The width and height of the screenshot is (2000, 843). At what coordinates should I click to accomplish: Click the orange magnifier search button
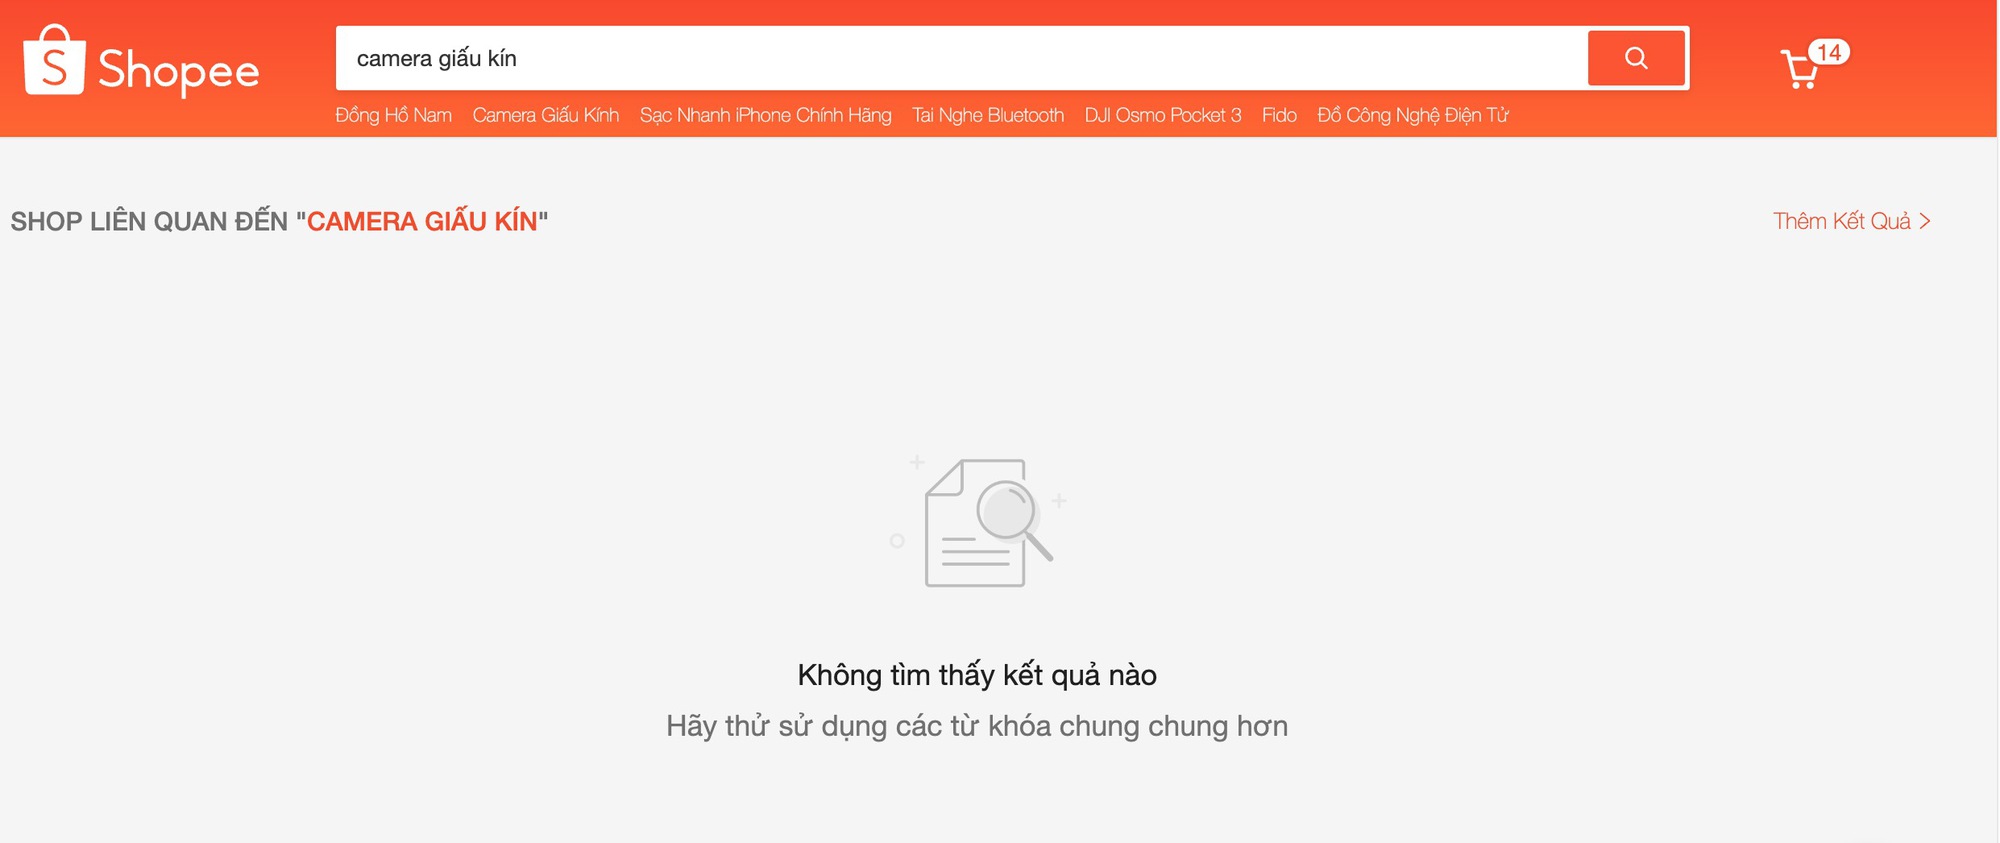coord(1636,58)
